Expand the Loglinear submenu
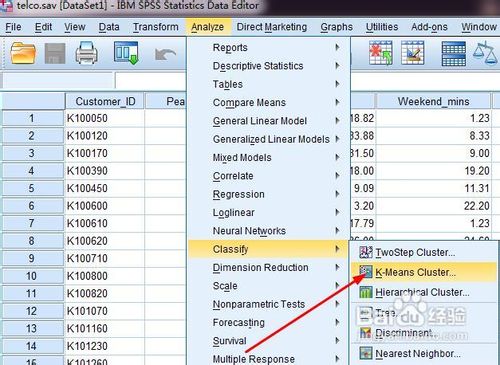The image size is (500, 365). pyautogui.click(x=269, y=213)
